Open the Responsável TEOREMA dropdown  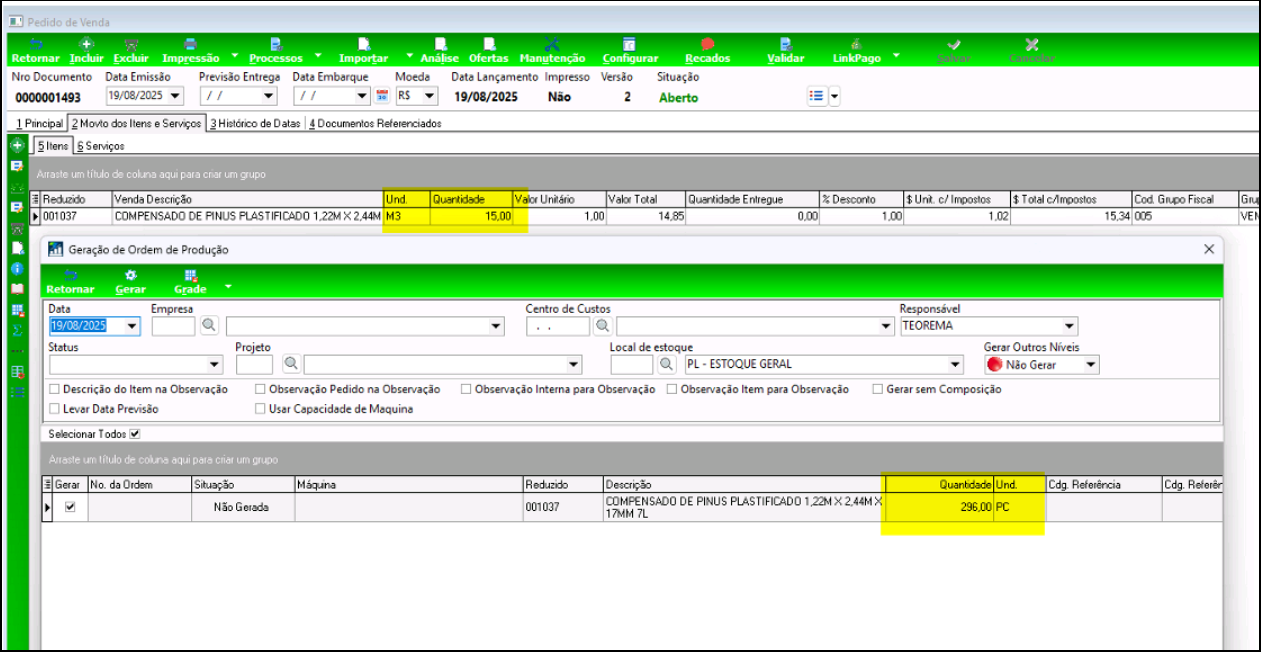pyautogui.click(x=1070, y=326)
